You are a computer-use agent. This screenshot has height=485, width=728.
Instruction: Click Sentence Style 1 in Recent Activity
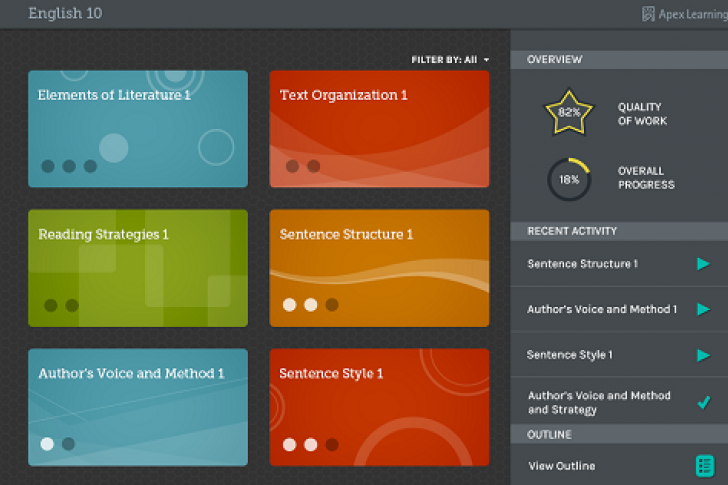569,355
